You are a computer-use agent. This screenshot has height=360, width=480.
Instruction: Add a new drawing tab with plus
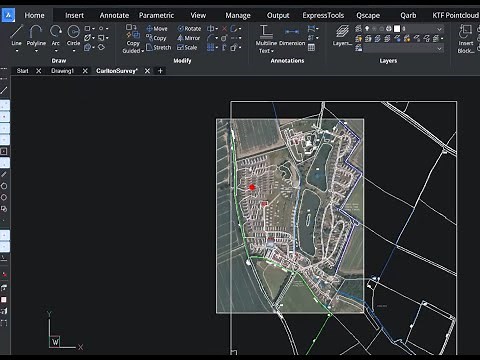160,71
